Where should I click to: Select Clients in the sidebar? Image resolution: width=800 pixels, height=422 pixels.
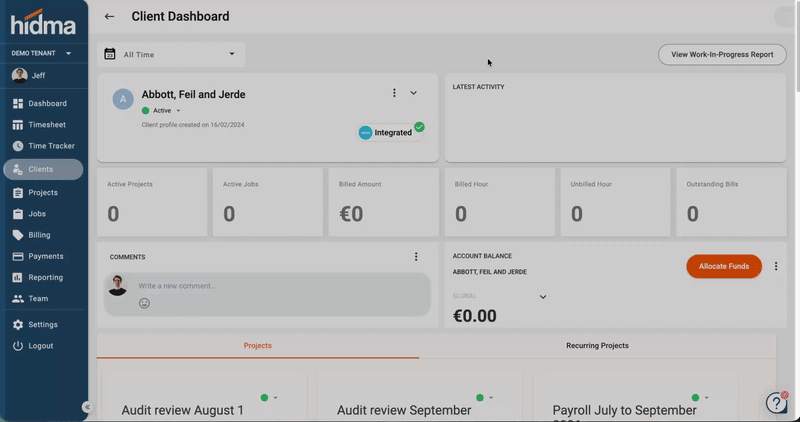(x=43, y=169)
